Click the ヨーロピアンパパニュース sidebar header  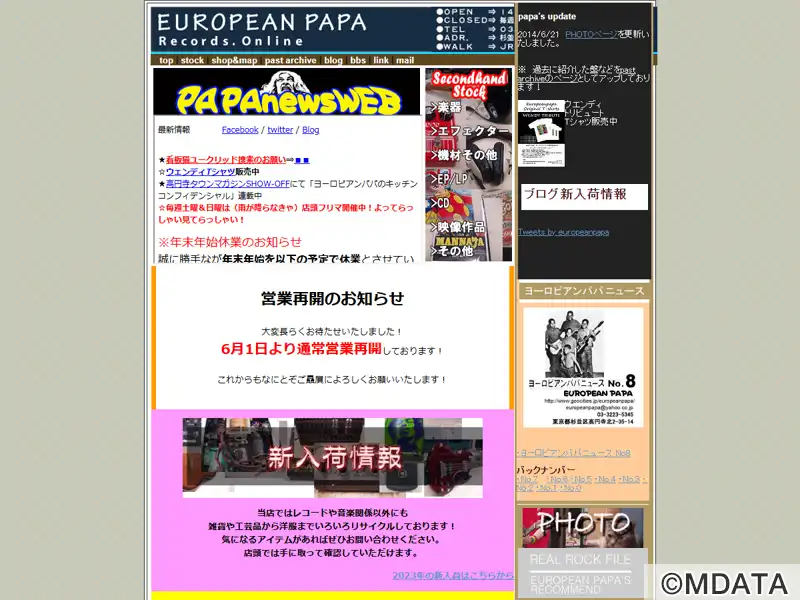(584, 291)
